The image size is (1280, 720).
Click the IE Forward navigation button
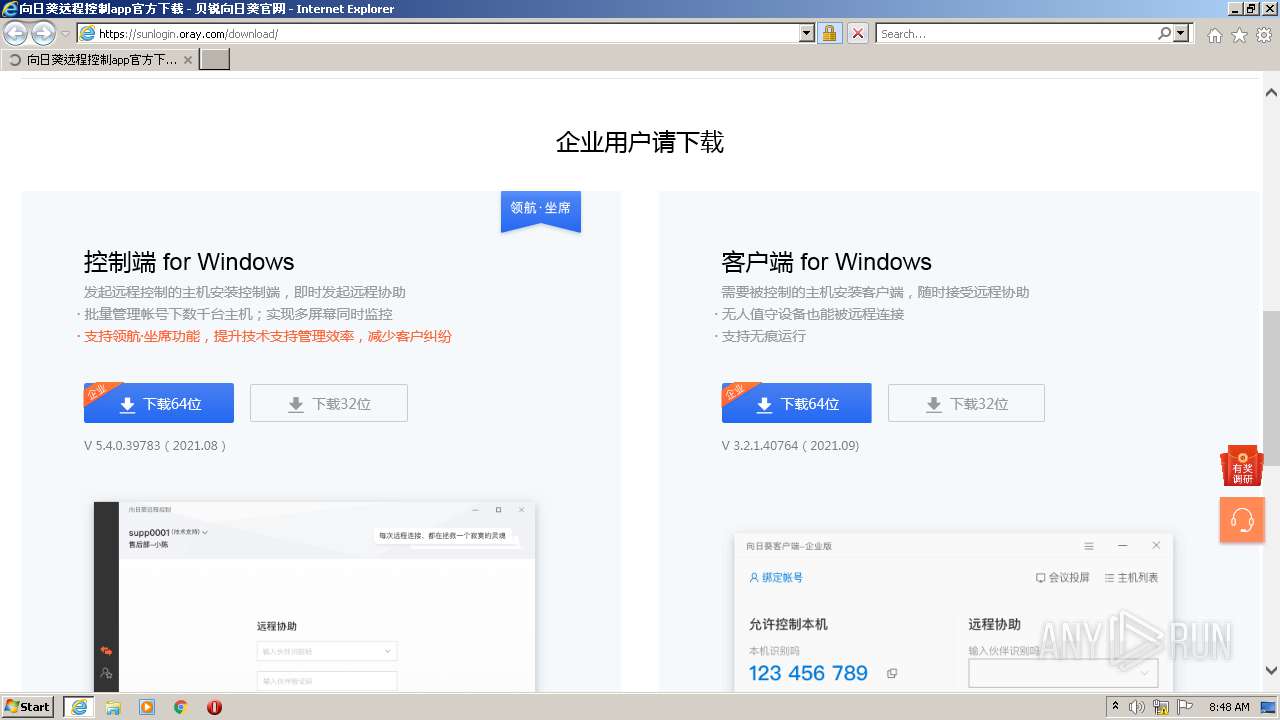[43, 33]
